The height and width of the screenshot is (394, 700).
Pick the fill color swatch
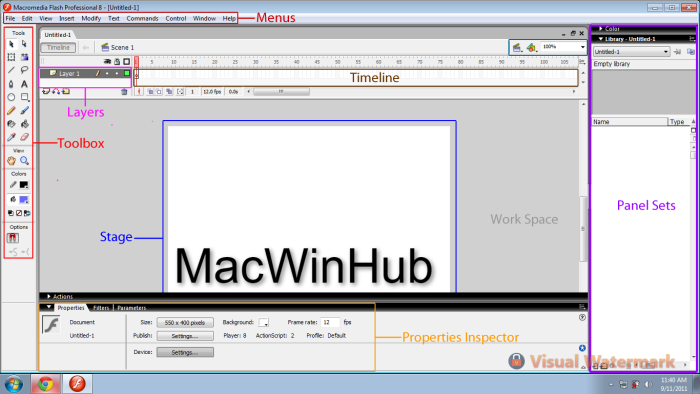24,199
